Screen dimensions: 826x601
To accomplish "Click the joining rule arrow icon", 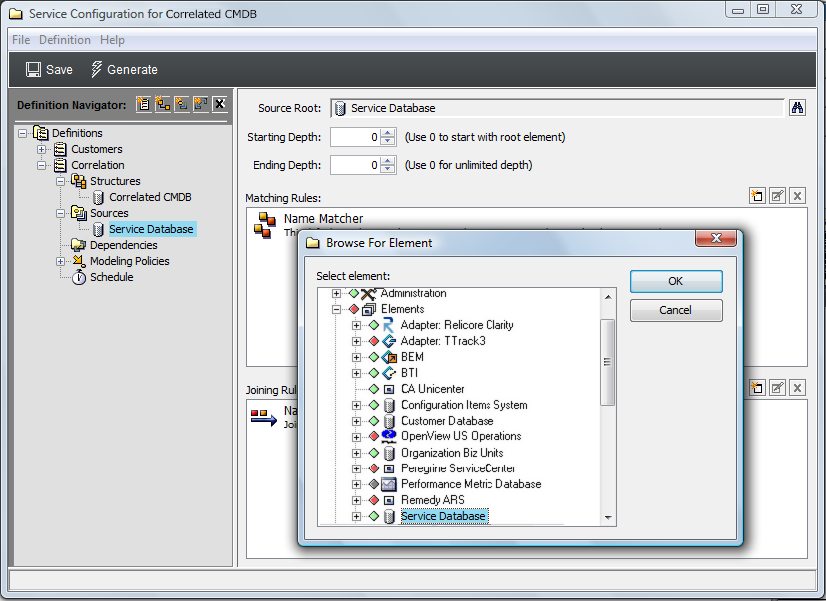I will click(x=264, y=417).
